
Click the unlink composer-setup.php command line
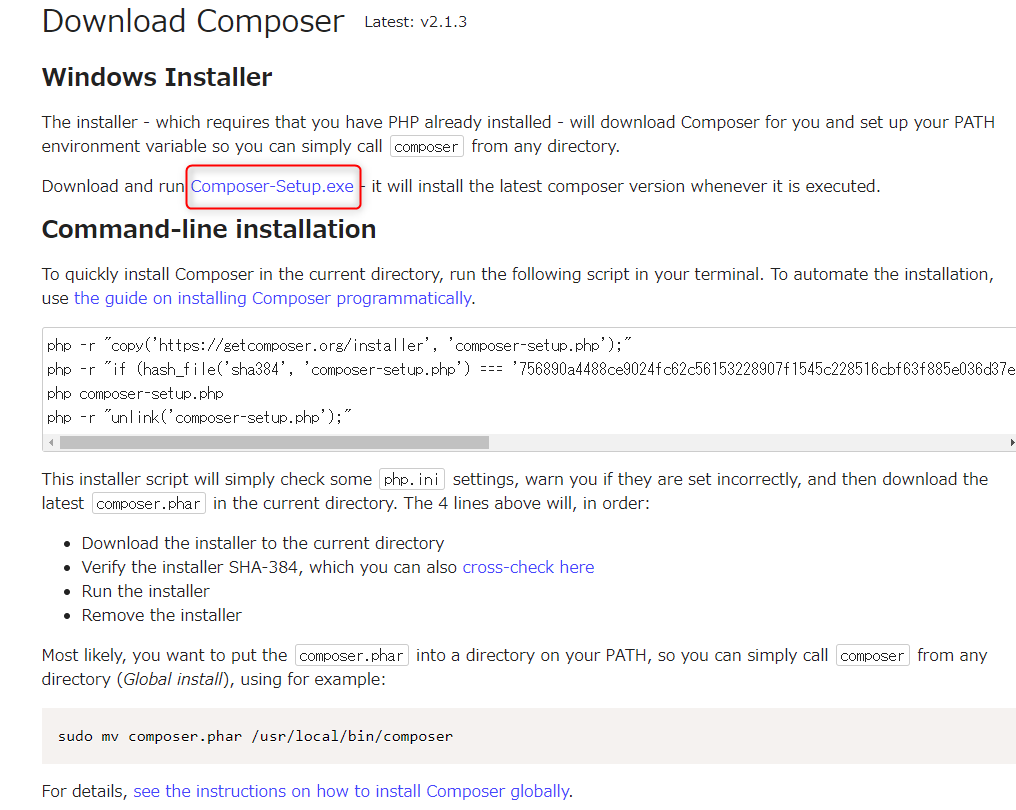[199, 418]
